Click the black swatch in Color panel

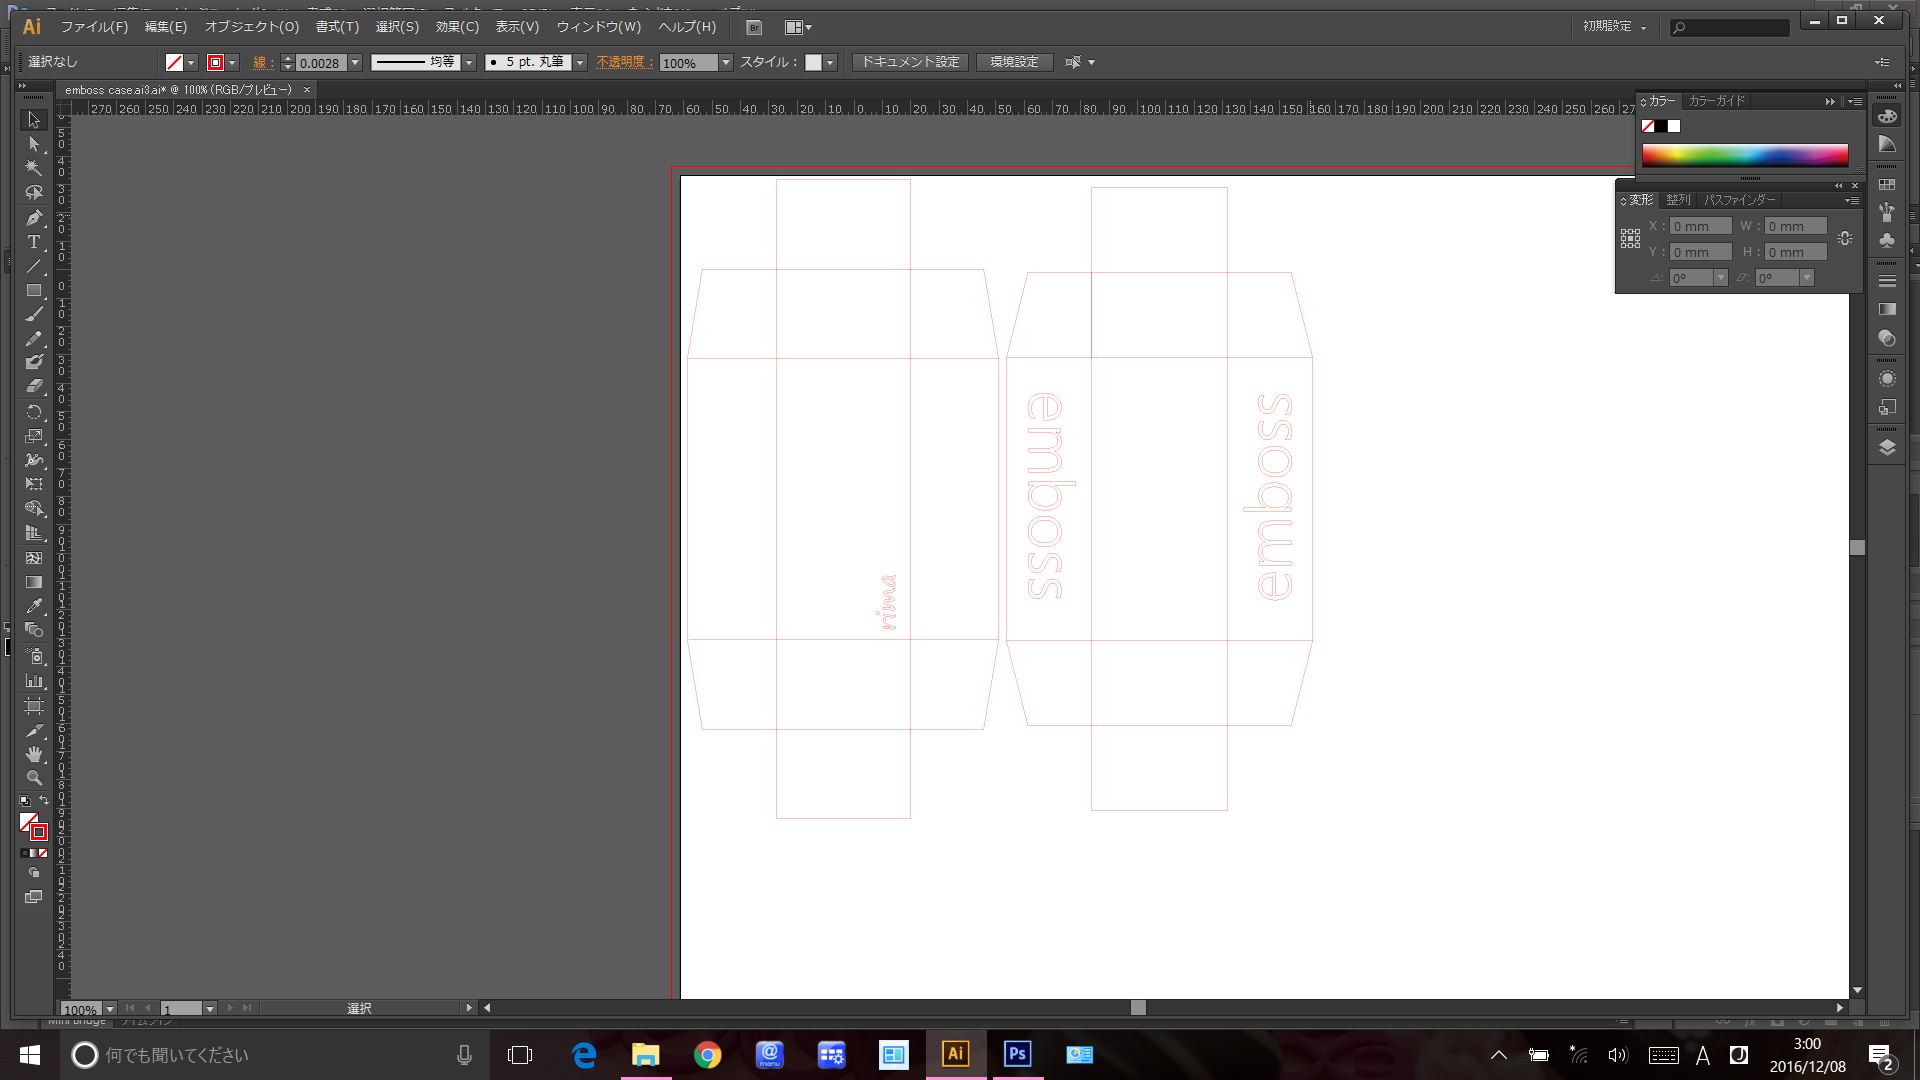coord(1661,126)
